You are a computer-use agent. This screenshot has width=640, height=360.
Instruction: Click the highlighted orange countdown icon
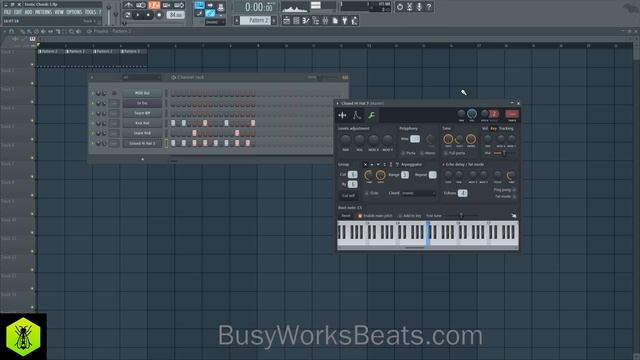154,5
